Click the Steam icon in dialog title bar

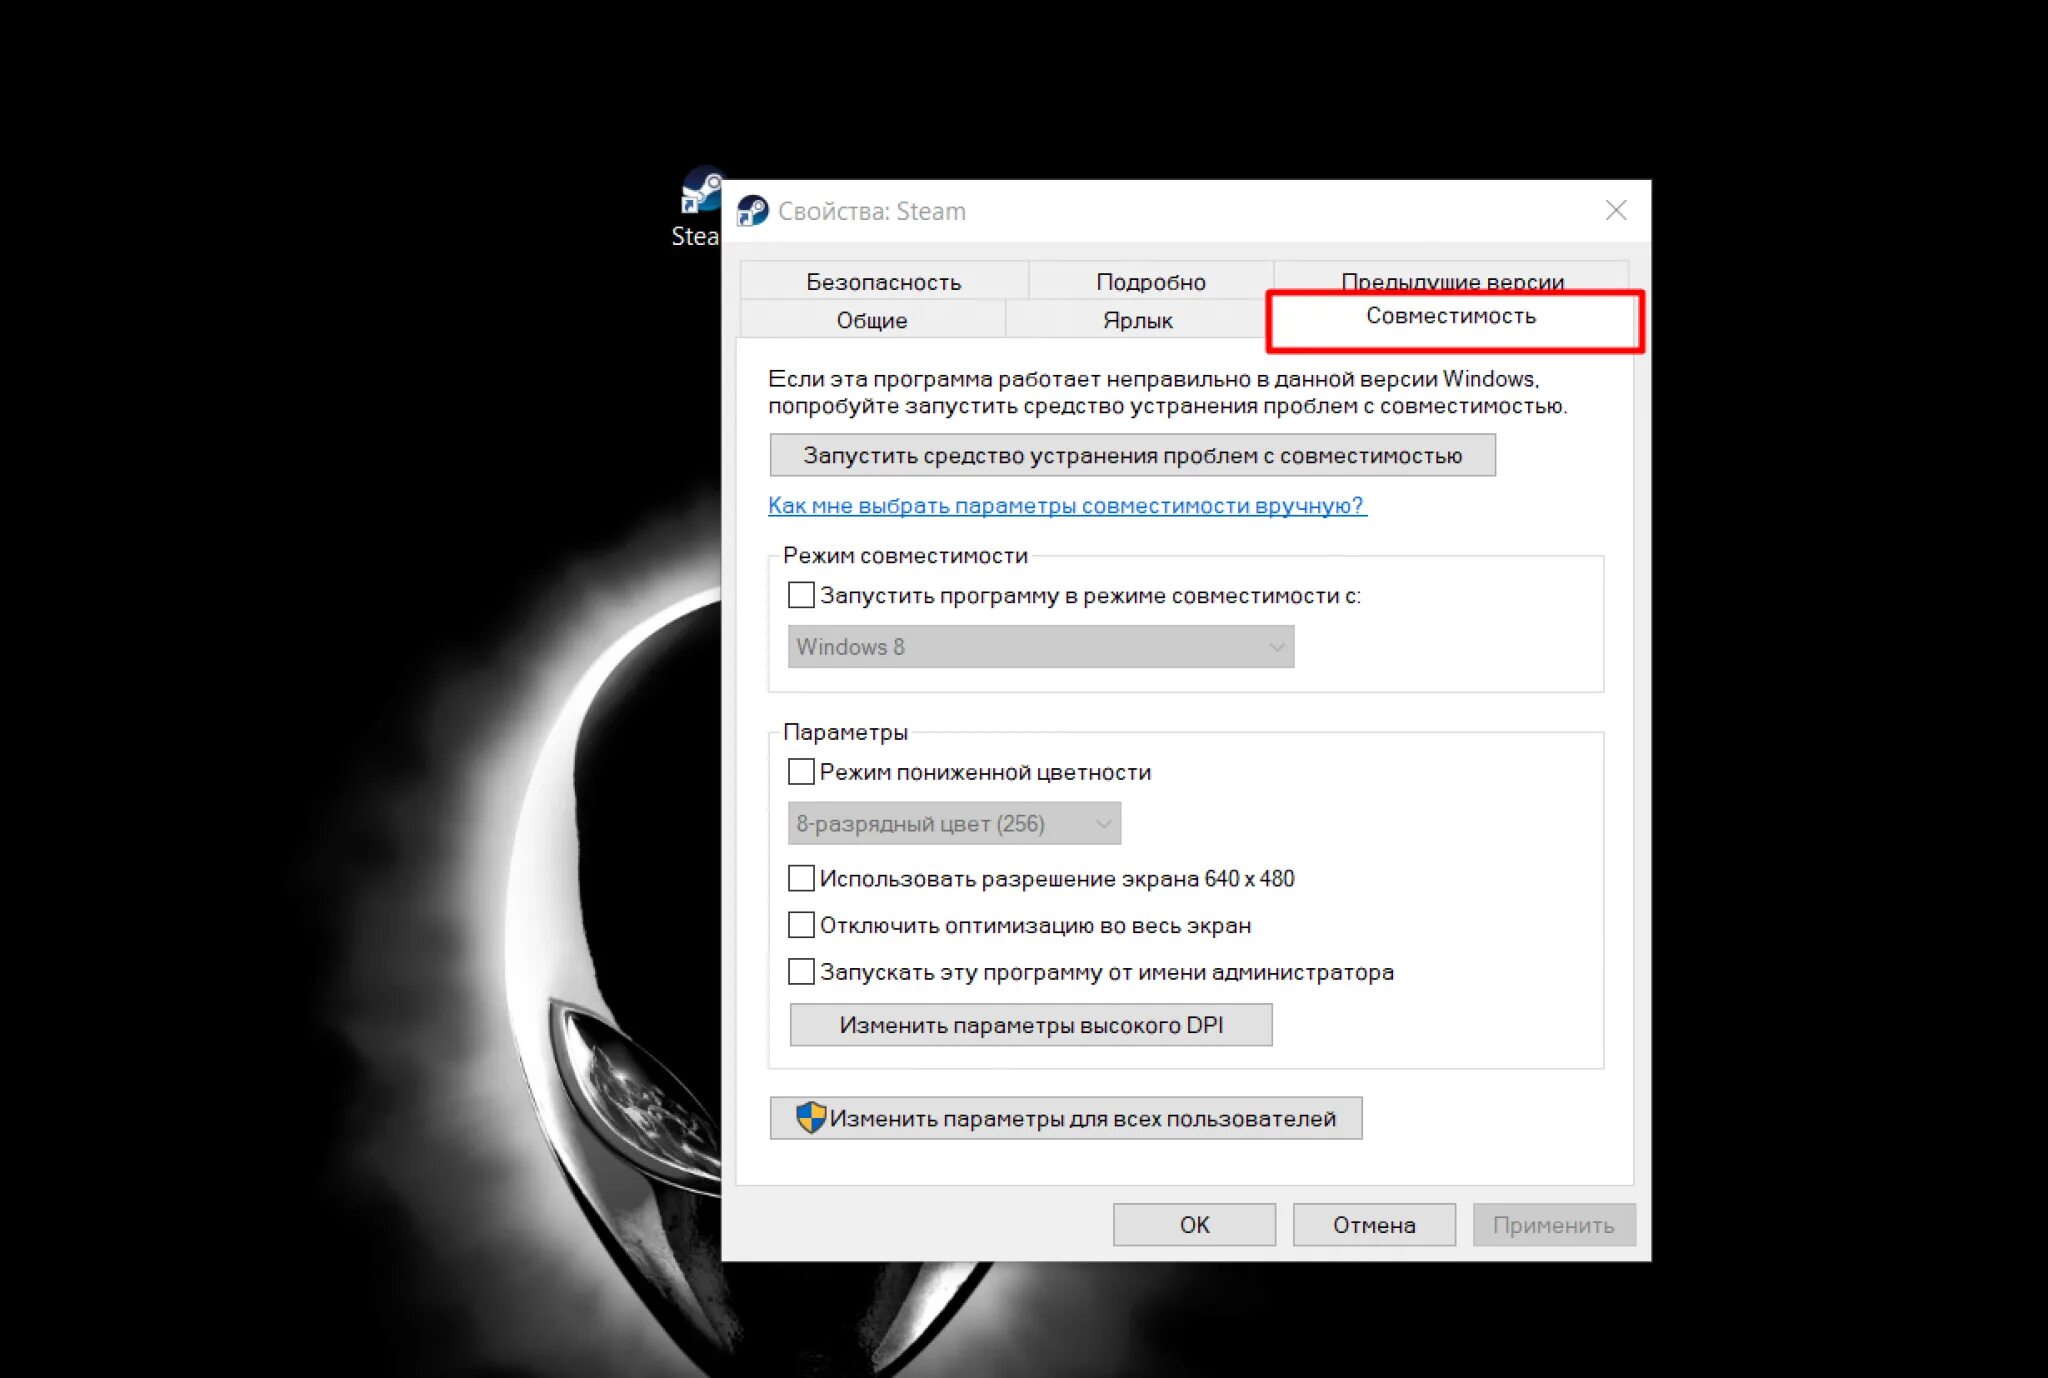(x=752, y=211)
